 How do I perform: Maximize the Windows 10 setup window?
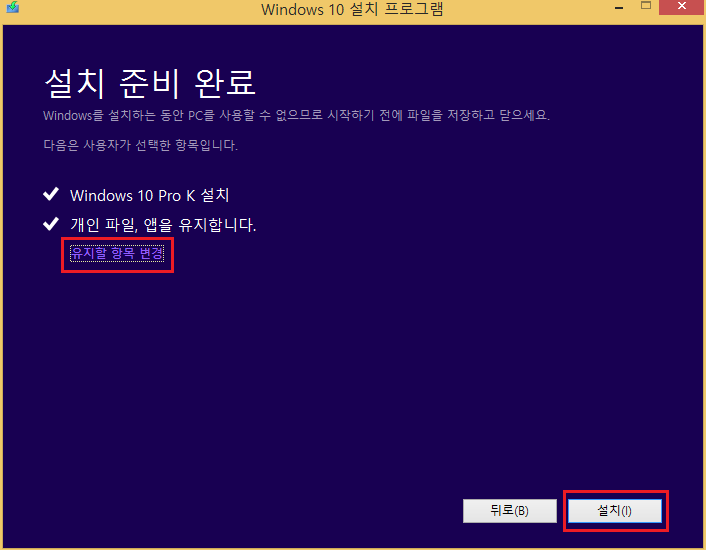click(x=646, y=6)
